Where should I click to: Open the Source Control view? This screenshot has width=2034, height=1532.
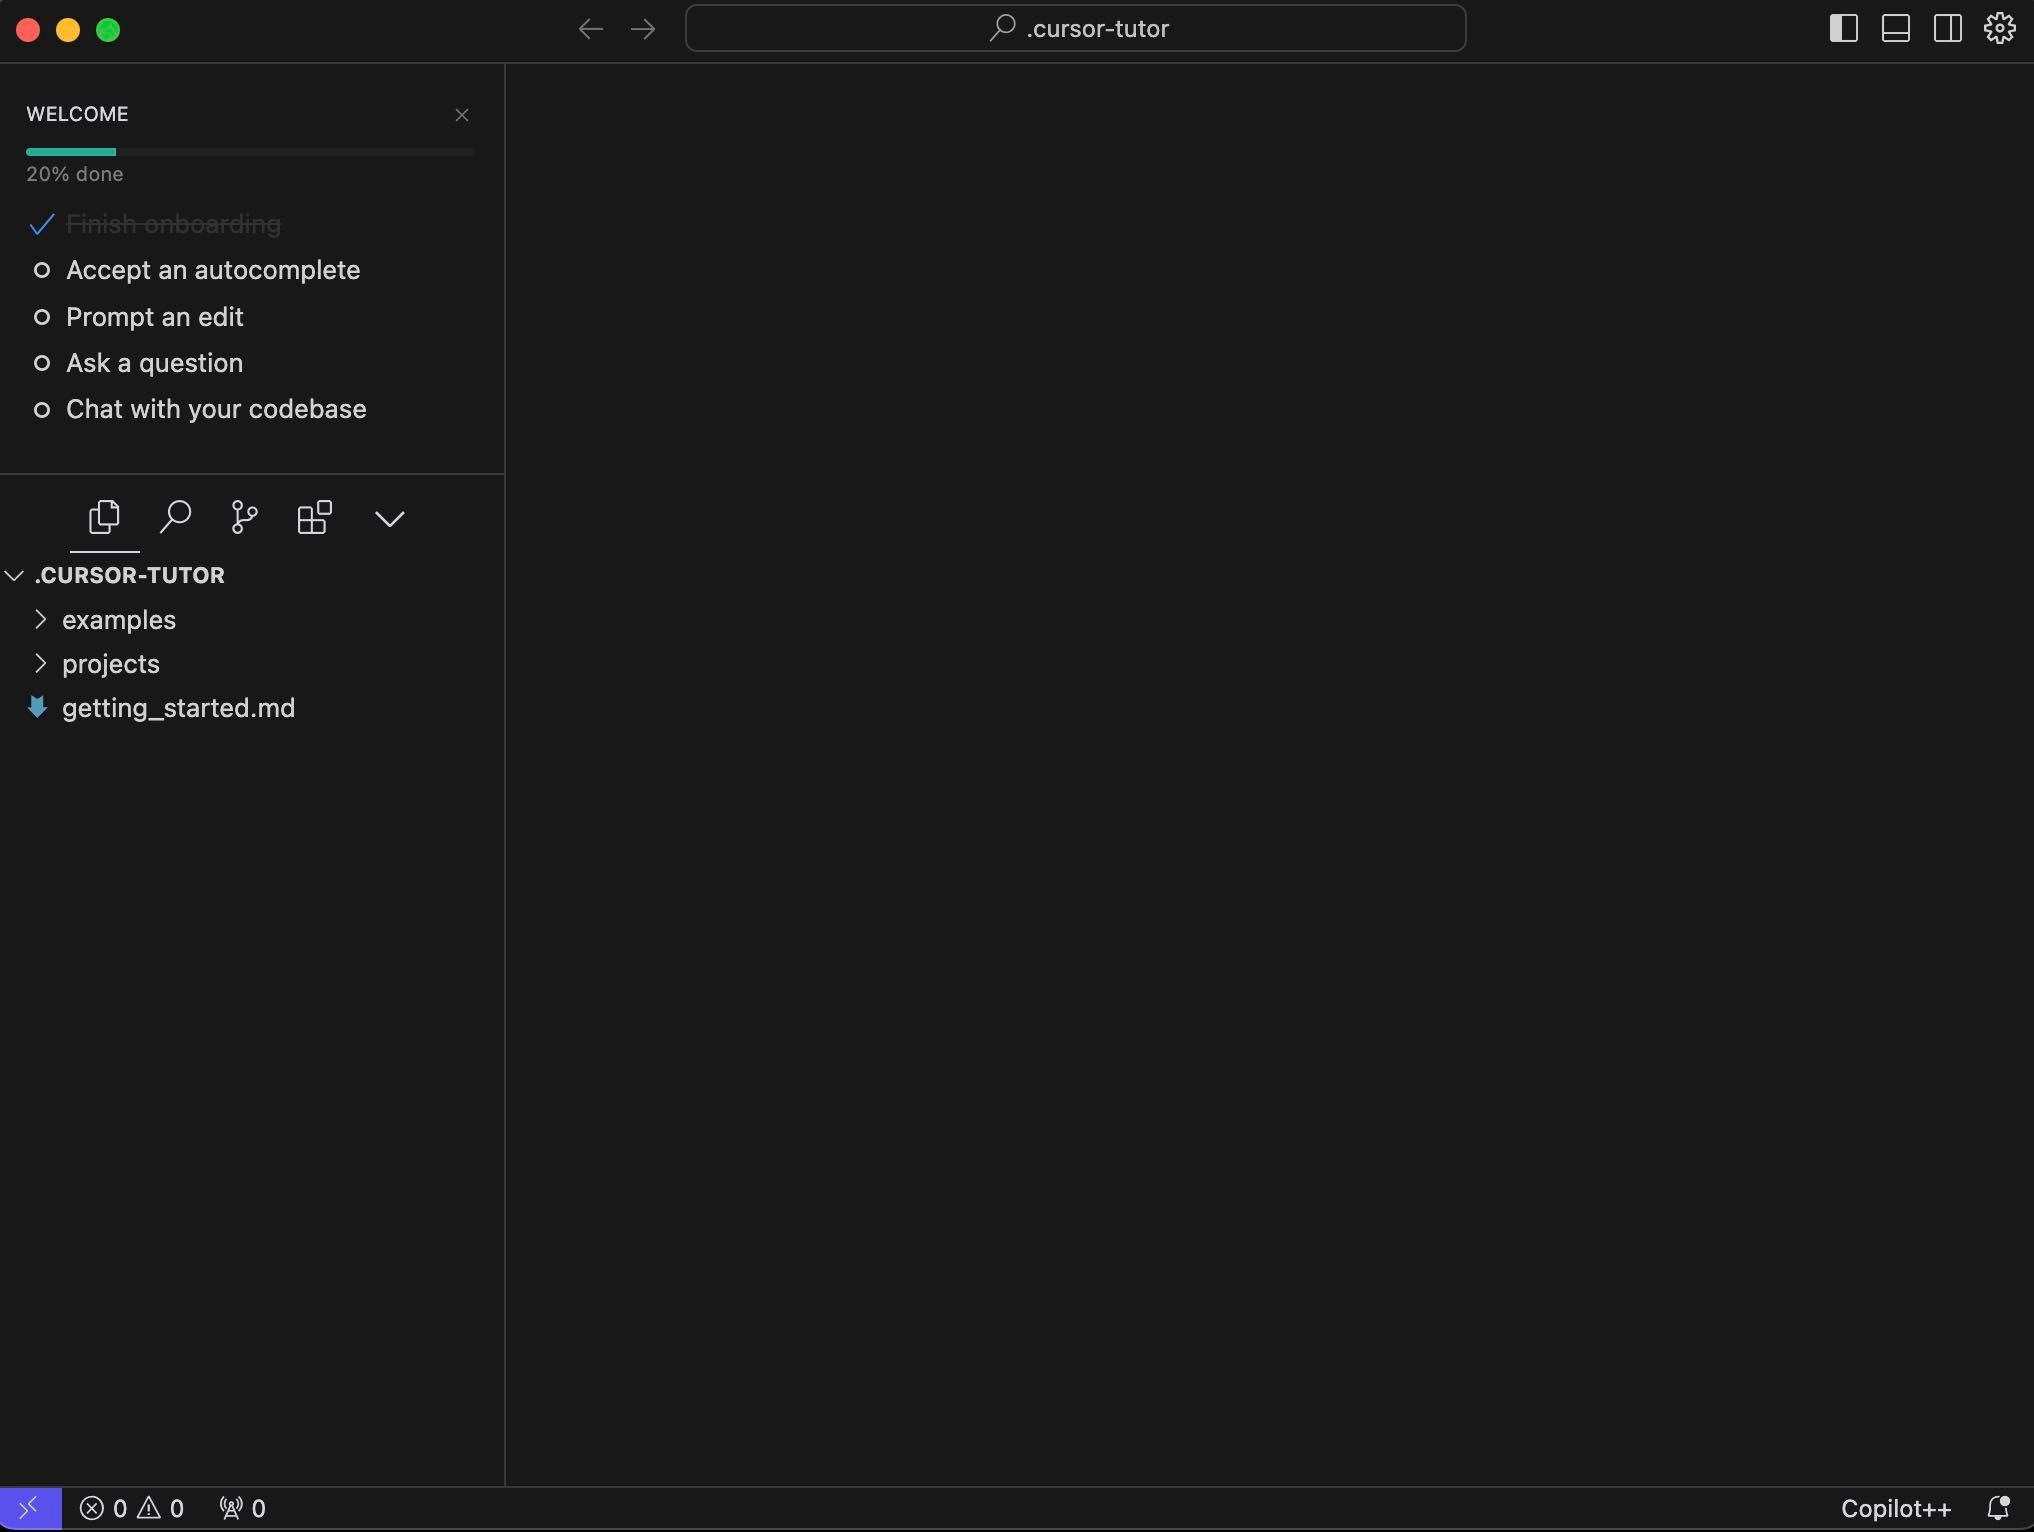244,517
